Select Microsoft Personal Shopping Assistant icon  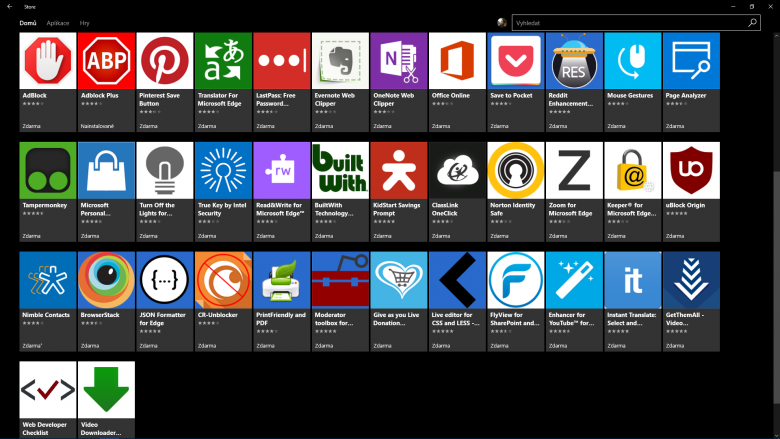coord(106,171)
